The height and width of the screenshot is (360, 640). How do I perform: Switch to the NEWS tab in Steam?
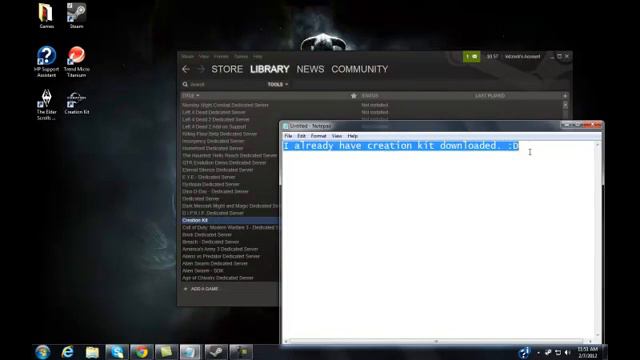310,69
